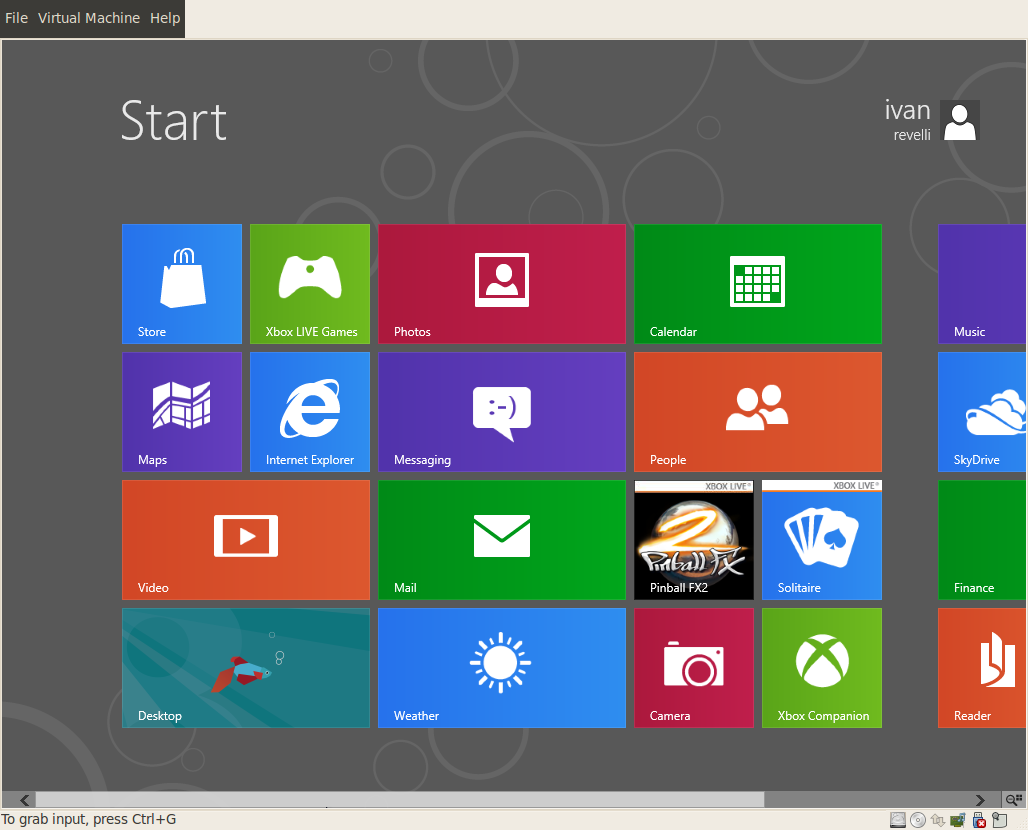1028x830 pixels.
Task: Open the File menu
Action: pos(16,18)
